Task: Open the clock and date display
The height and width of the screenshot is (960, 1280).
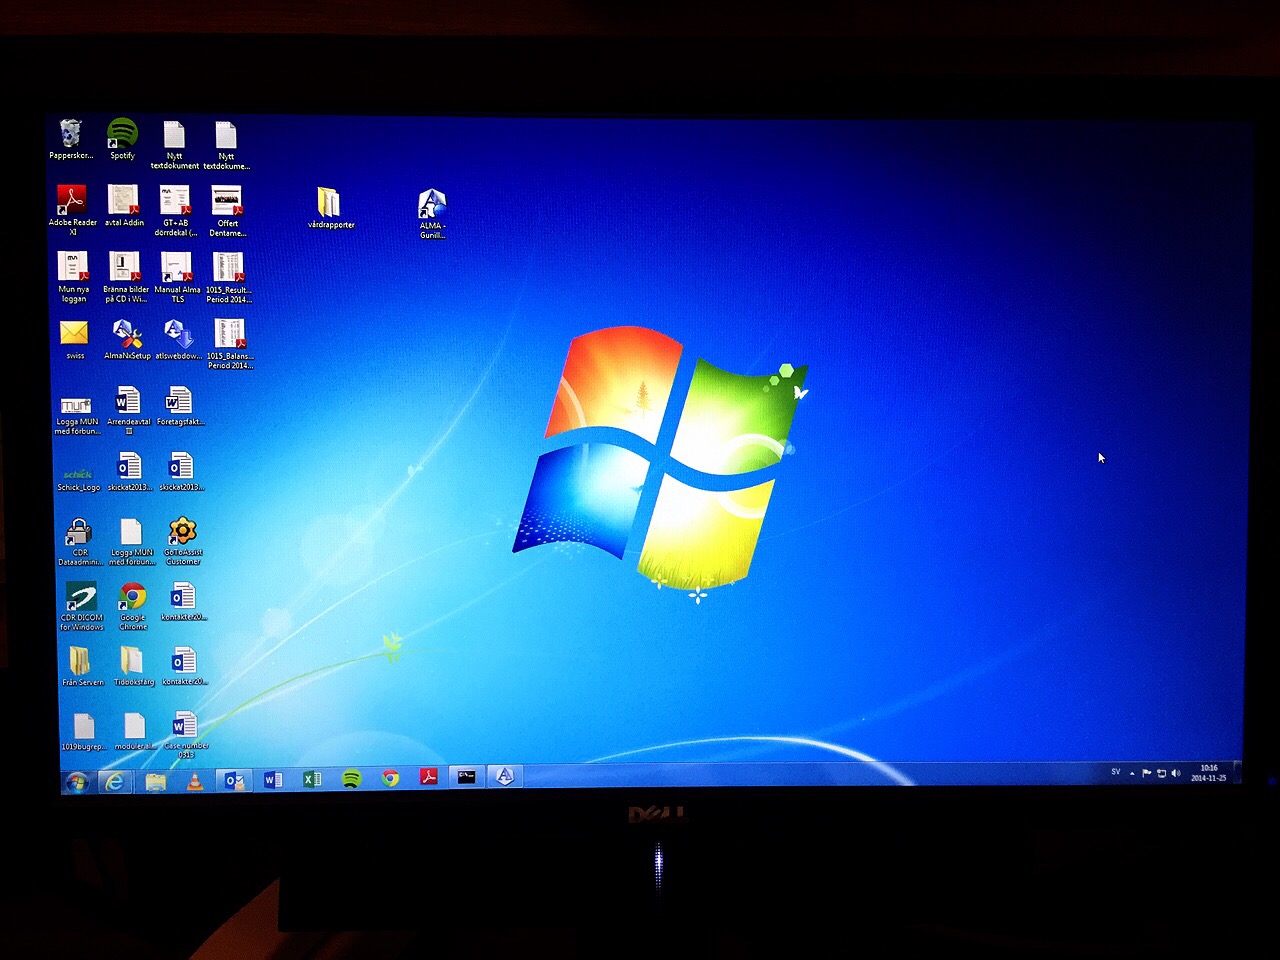Action: click(x=1208, y=773)
